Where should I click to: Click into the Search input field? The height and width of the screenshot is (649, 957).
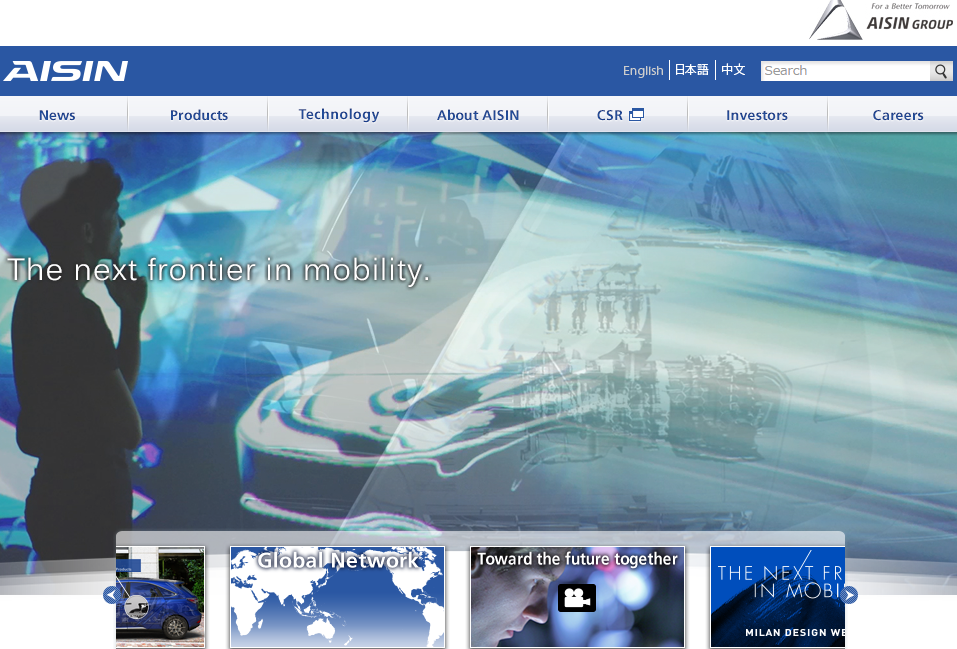[x=845, y=71]
